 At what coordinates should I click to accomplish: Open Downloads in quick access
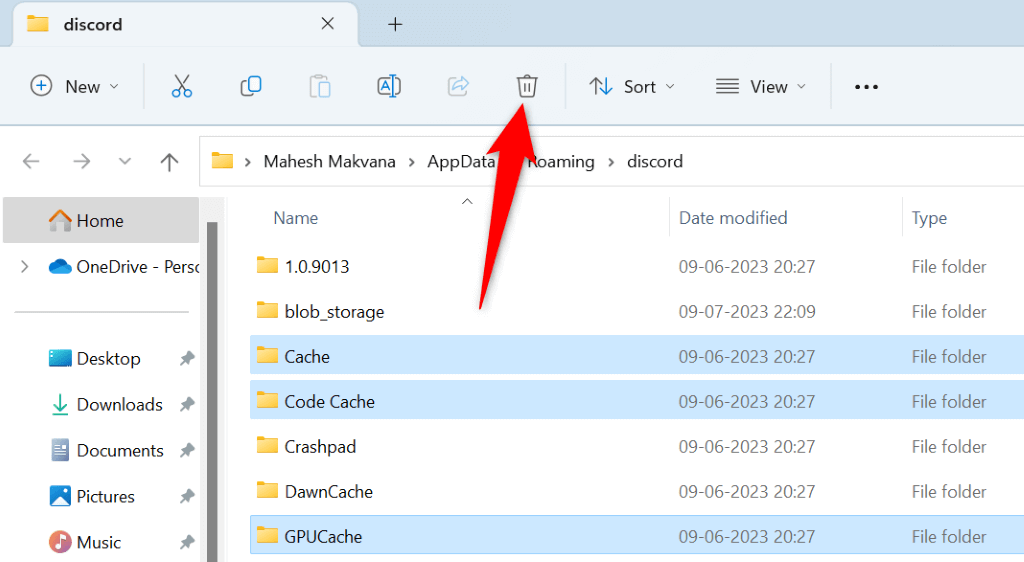106,405
